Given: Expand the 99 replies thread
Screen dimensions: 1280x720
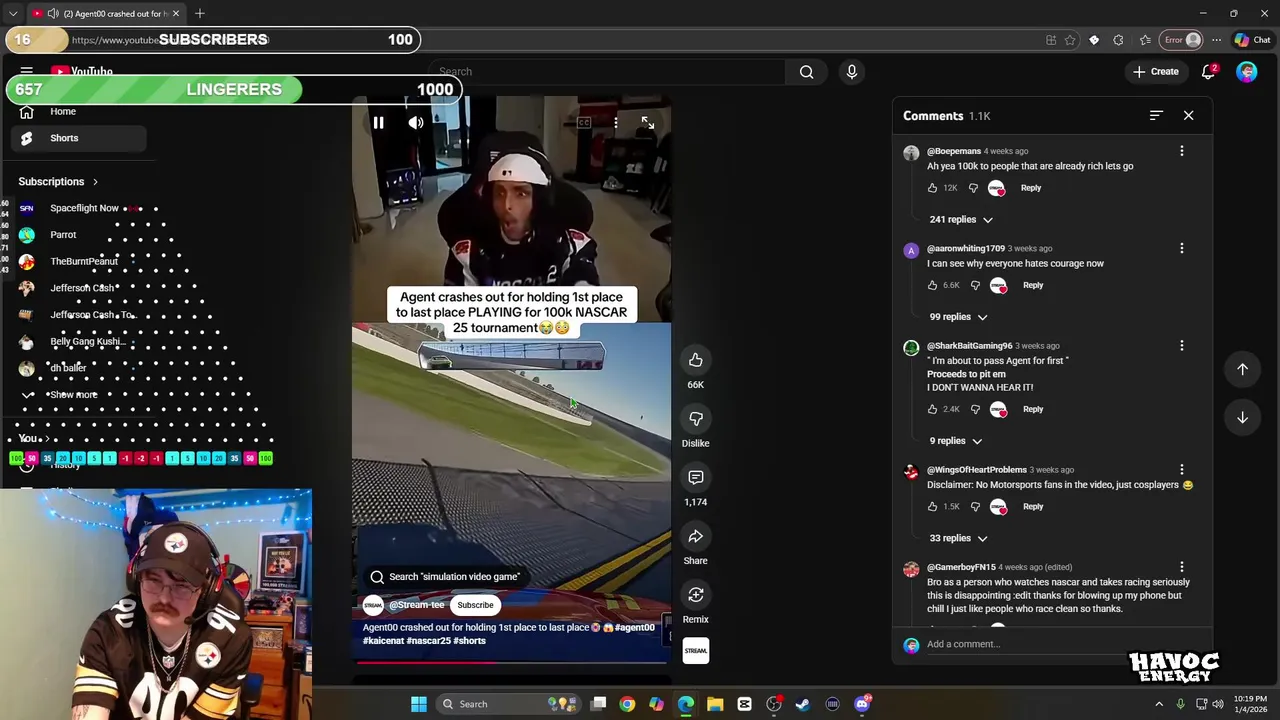Looking at the screenshot, I should coord(959,317).
